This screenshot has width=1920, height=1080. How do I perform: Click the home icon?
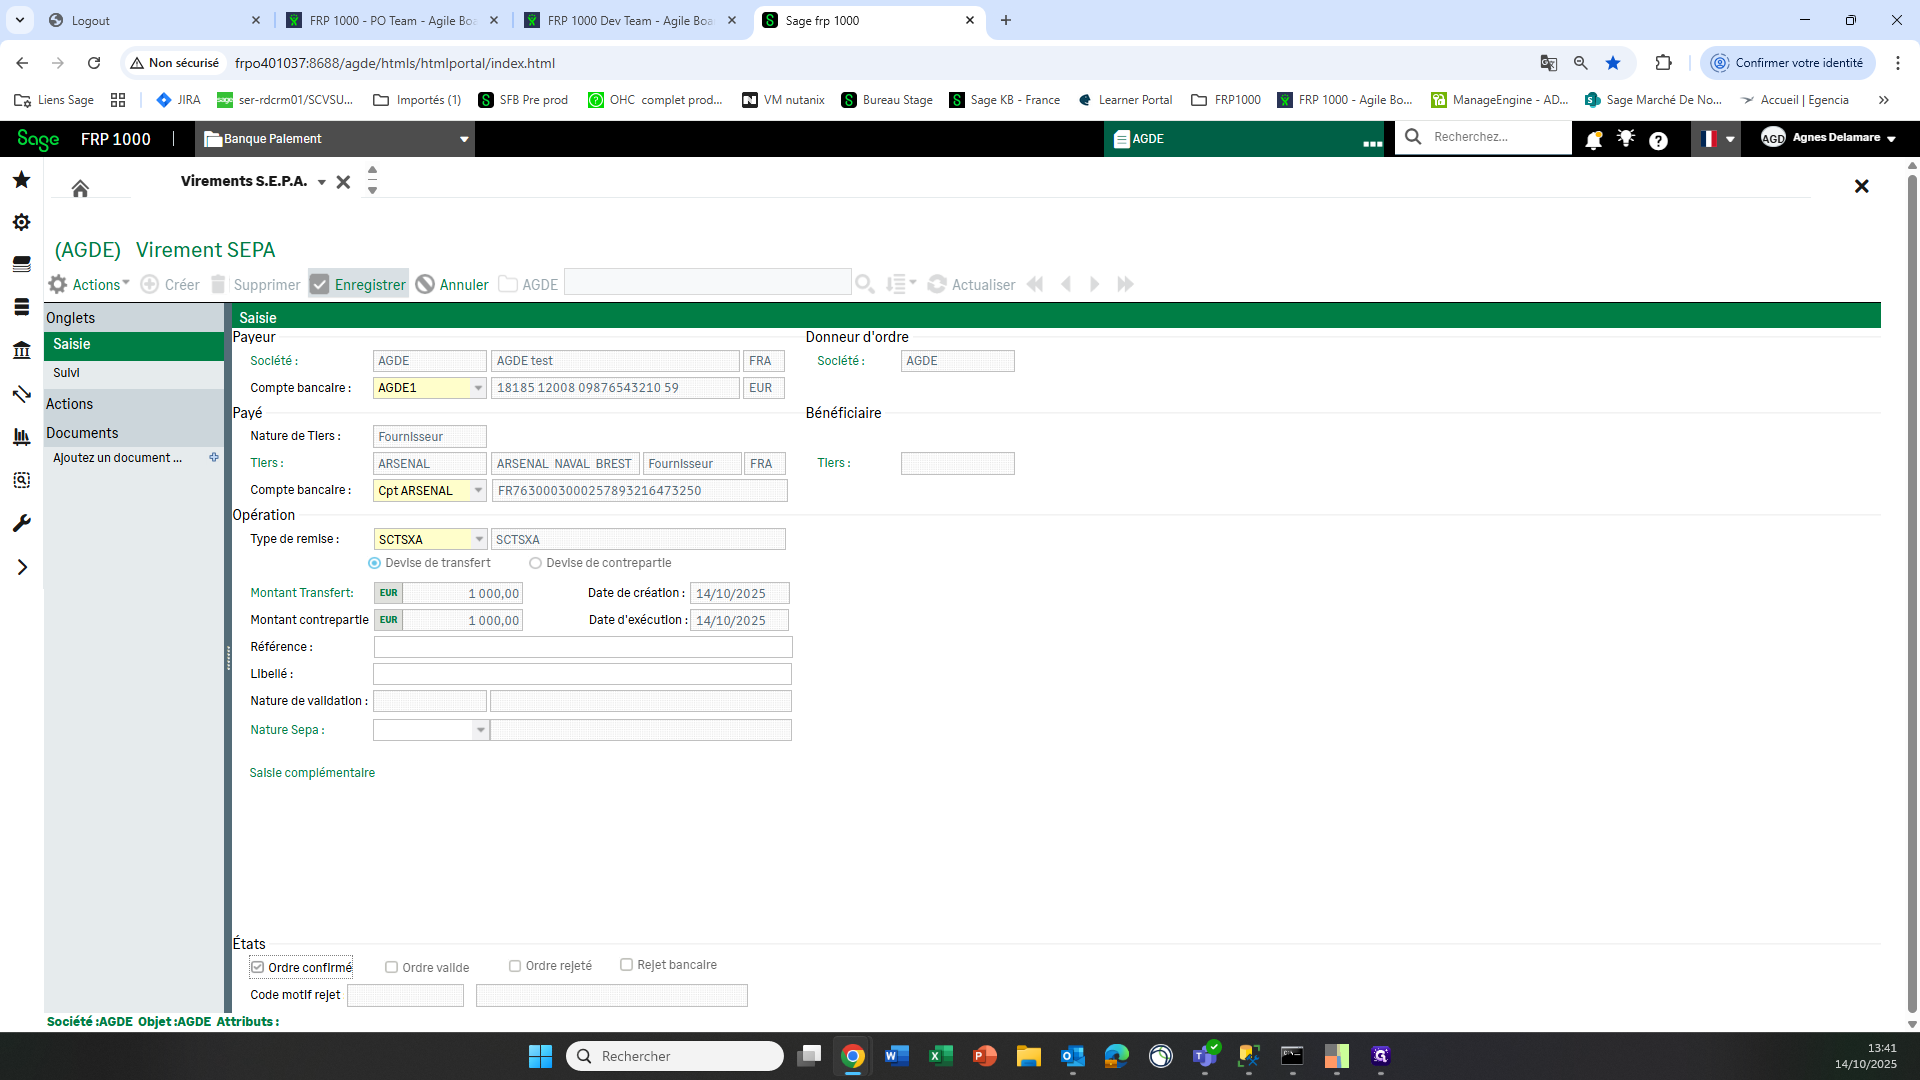(x=80, y=187)
